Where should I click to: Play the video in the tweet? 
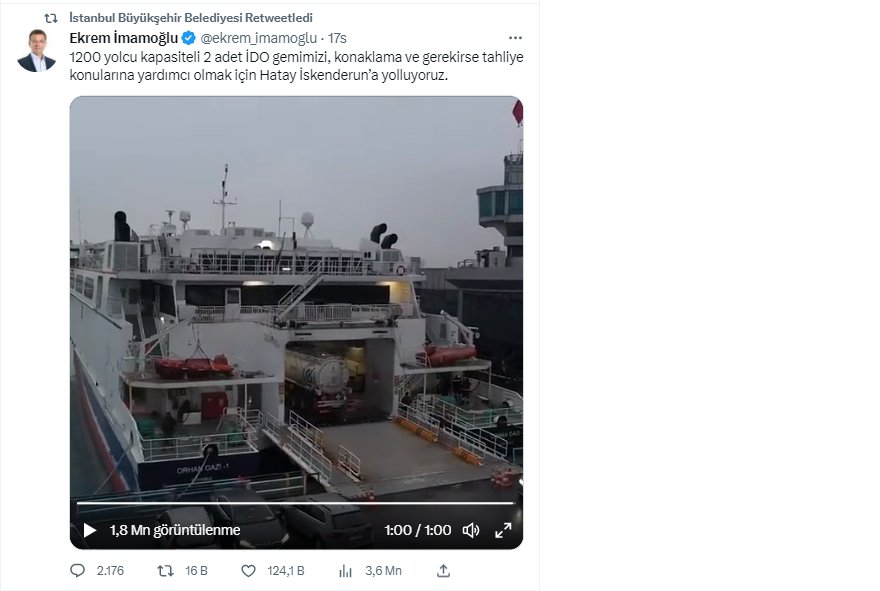(x=90, y=530)
